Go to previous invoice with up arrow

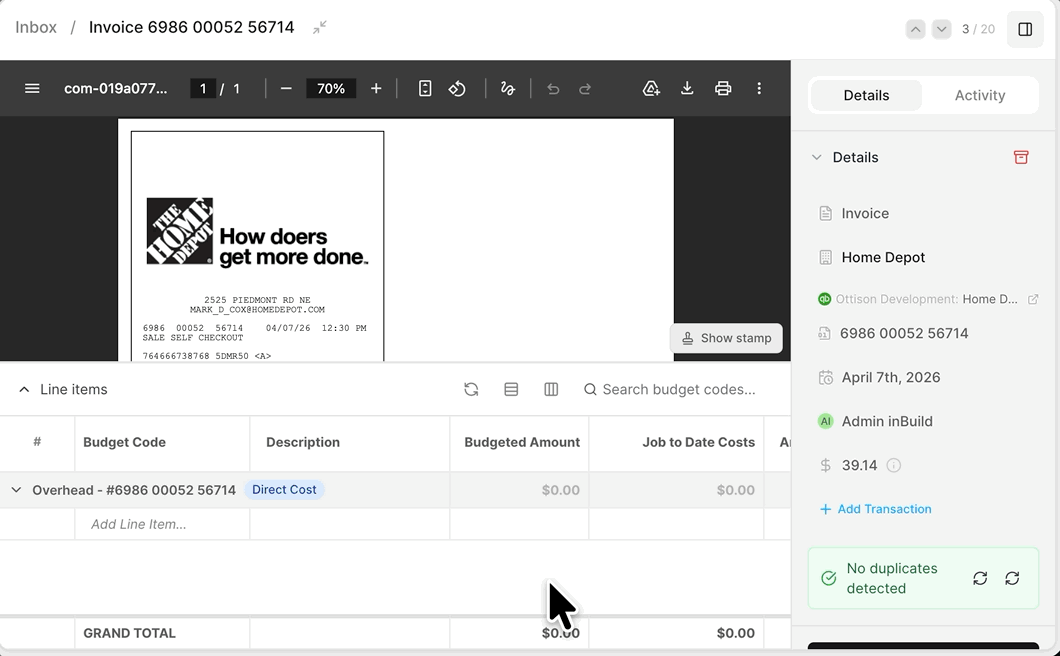tap(915, 29)
